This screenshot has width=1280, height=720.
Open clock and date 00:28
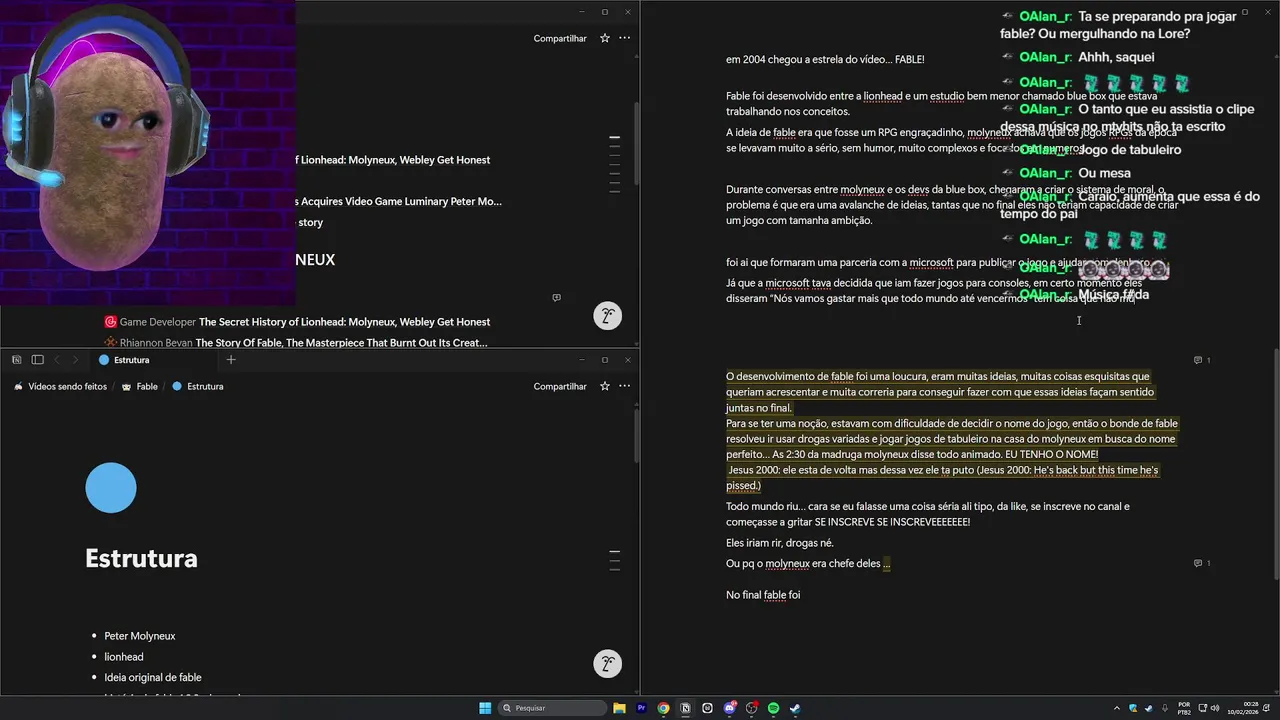tap(1243, 708)
